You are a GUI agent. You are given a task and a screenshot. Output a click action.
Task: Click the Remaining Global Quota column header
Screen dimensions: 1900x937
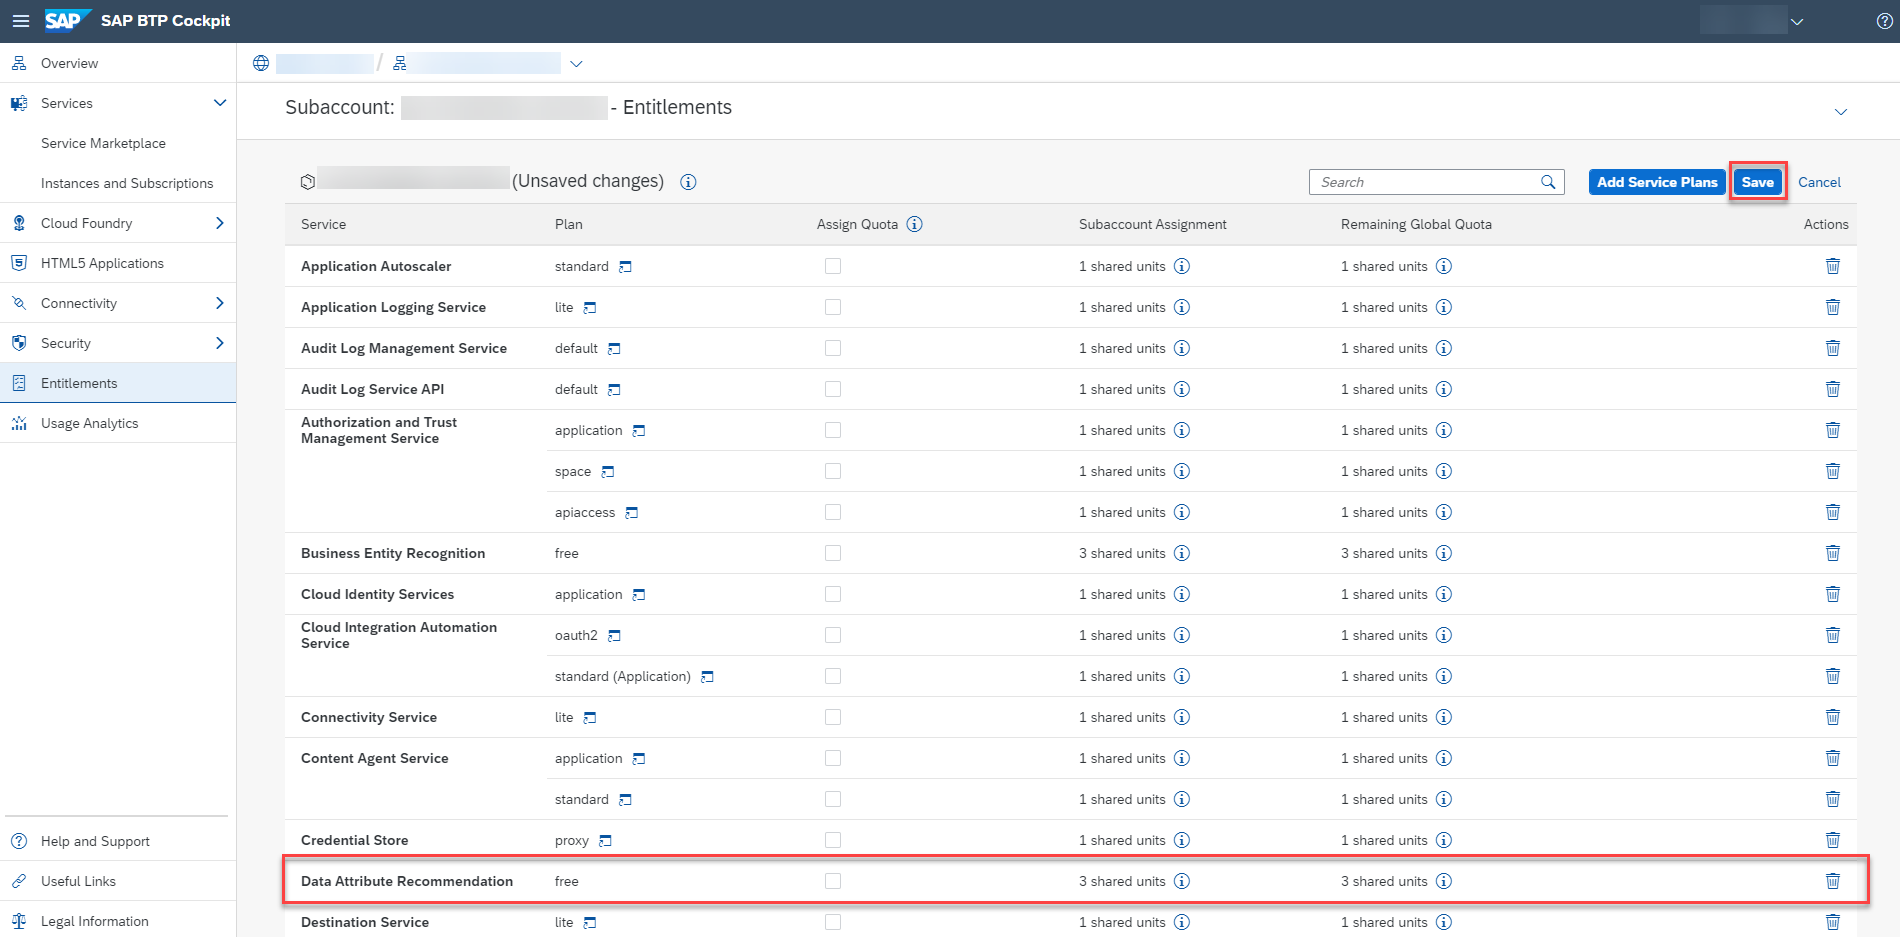click(x=1416, y=224)
